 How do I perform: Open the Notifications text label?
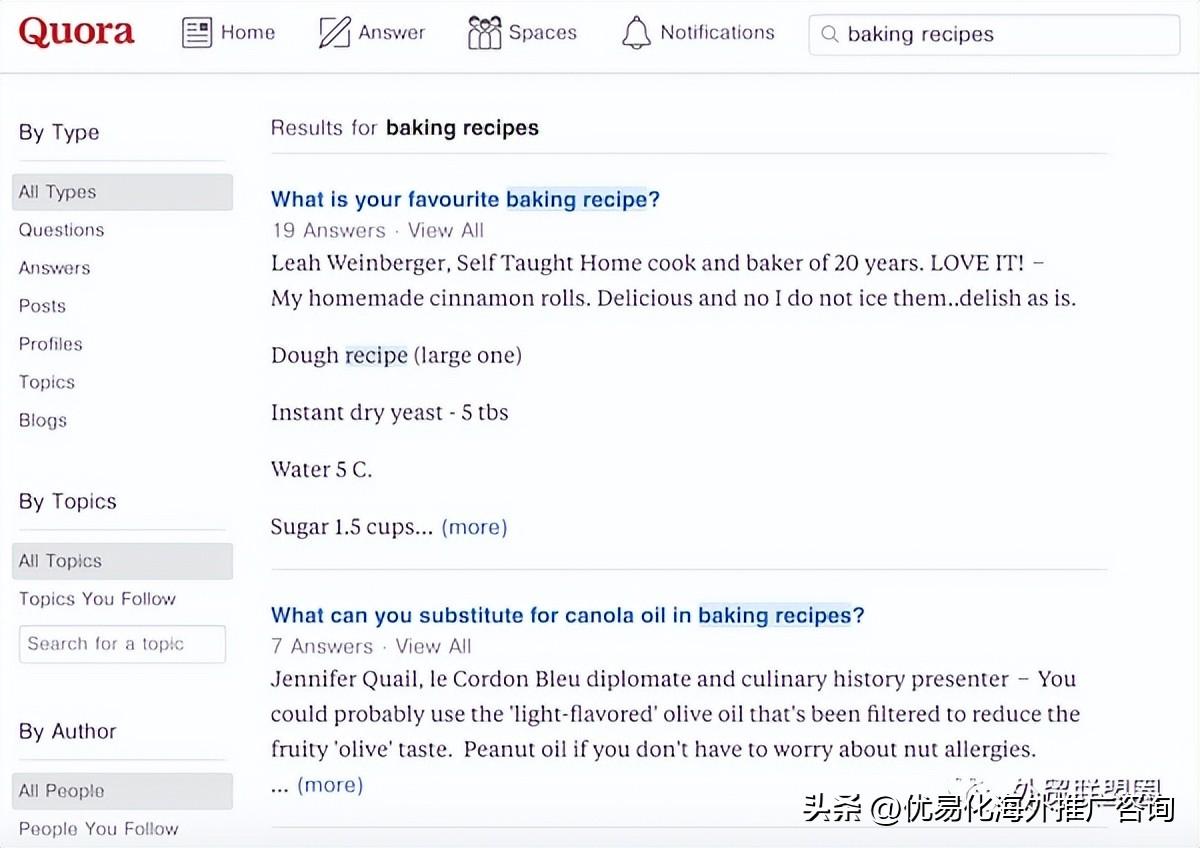pos(717,33)
